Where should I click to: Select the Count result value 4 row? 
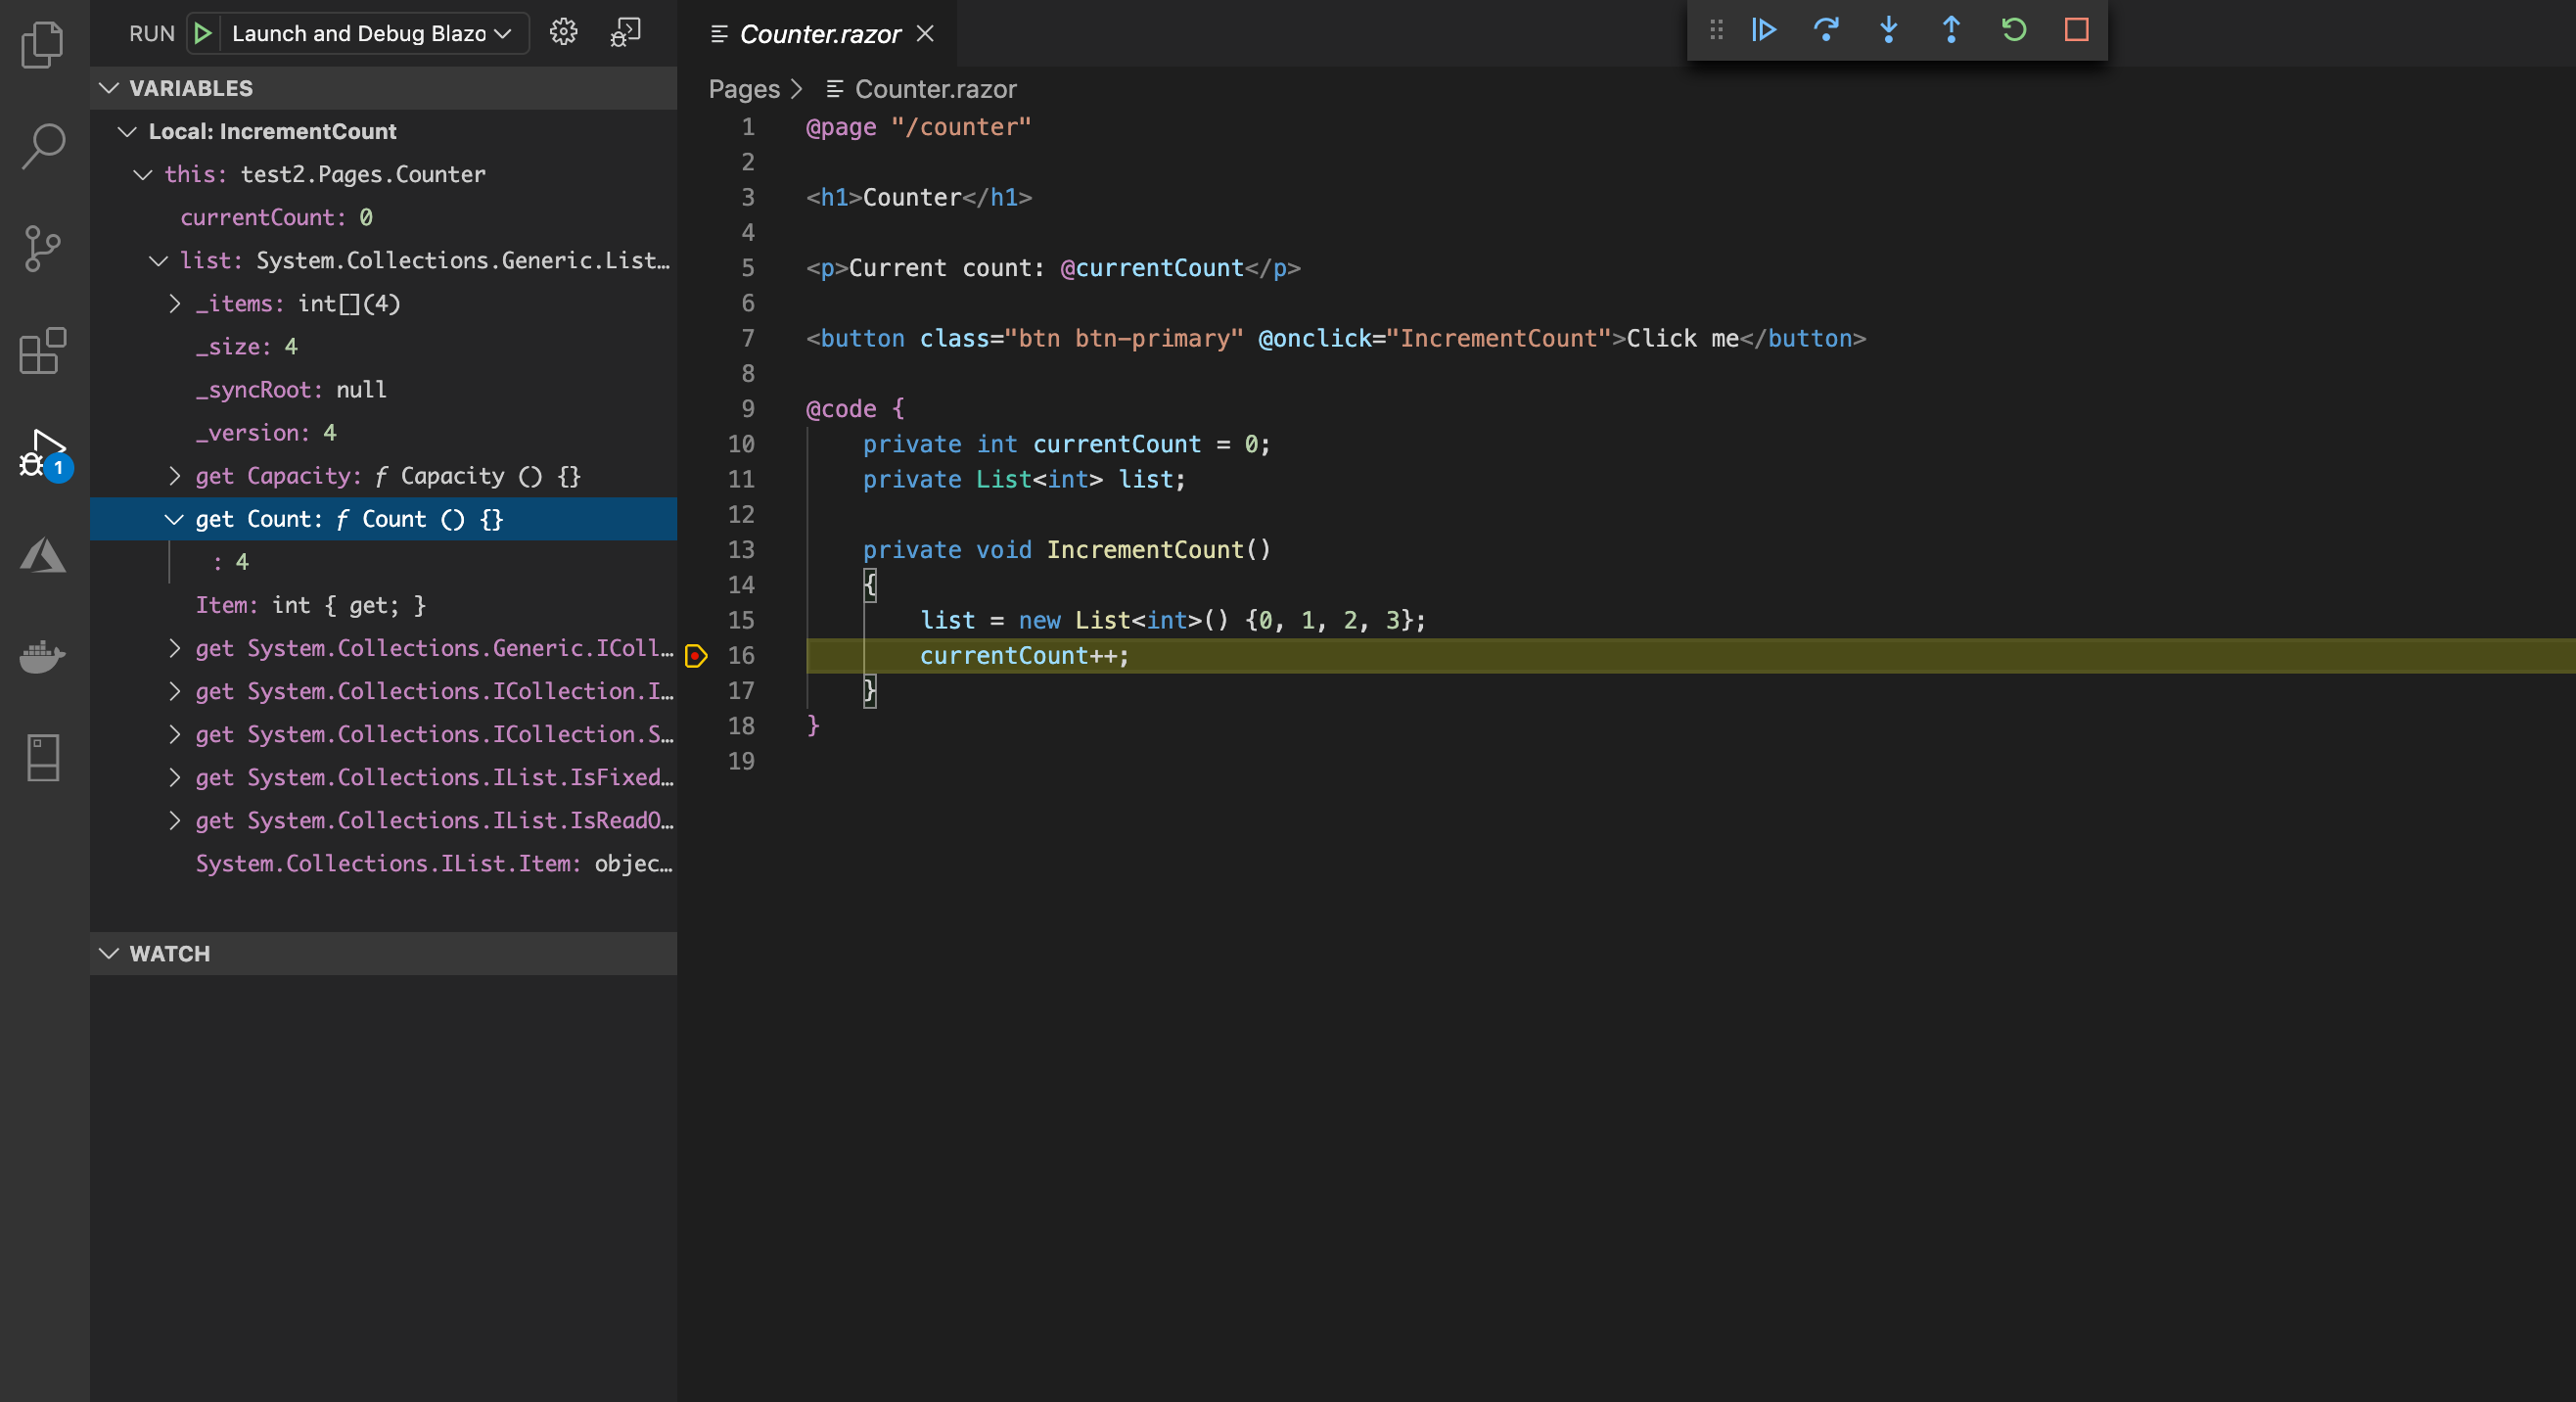coord(384,562)
